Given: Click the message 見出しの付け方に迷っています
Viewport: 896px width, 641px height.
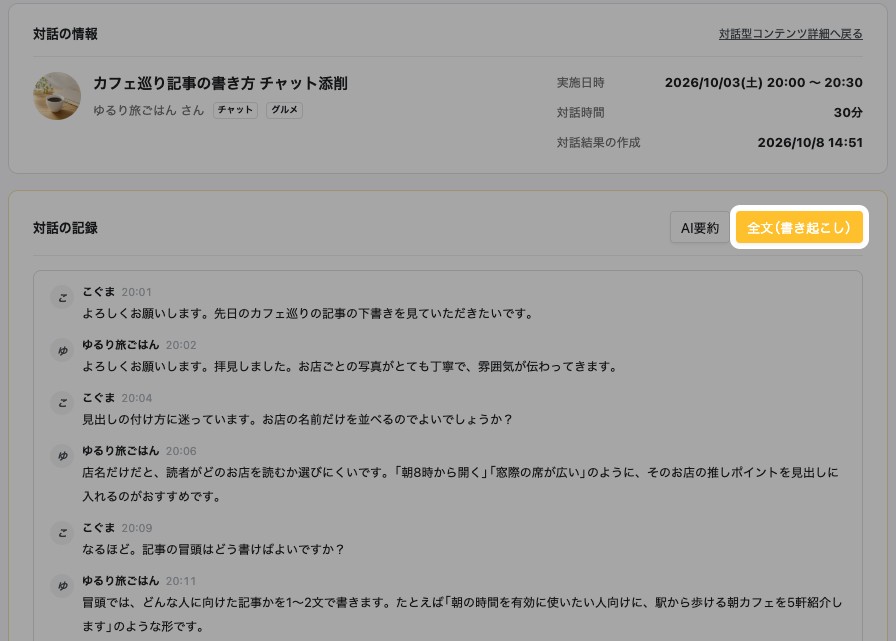Looking at the screenshot, I should pyautogui.click(x=297, y=419).
